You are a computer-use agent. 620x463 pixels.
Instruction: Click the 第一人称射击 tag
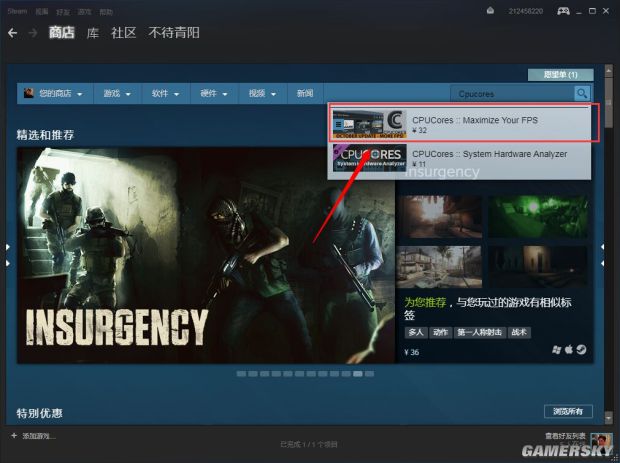coord(478,331)
